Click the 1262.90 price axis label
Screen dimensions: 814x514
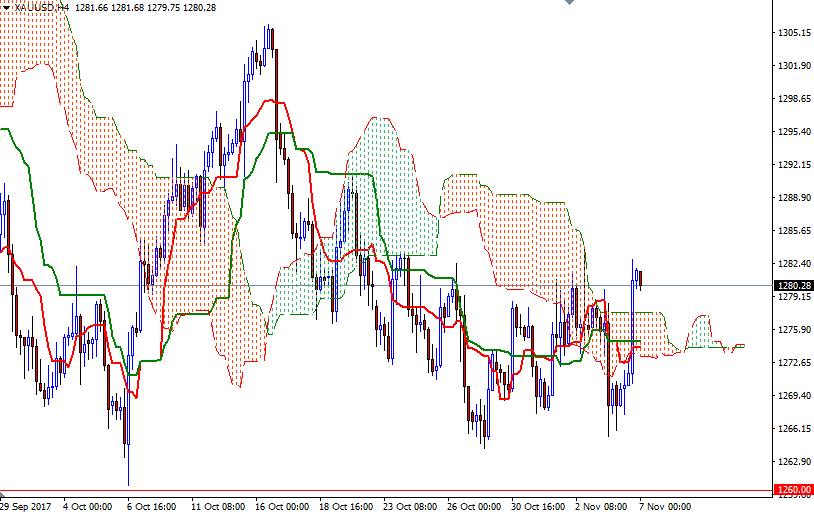(x=794, y=462)
